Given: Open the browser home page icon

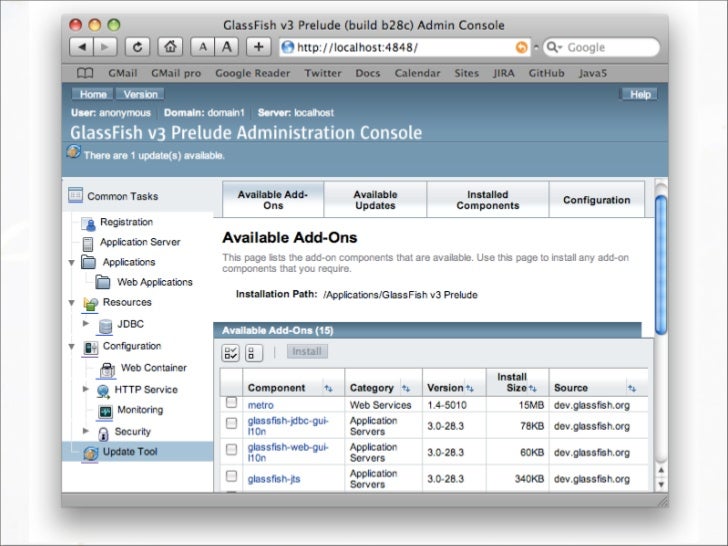Looking at the screenshot, I should click(x=170, y=47).
